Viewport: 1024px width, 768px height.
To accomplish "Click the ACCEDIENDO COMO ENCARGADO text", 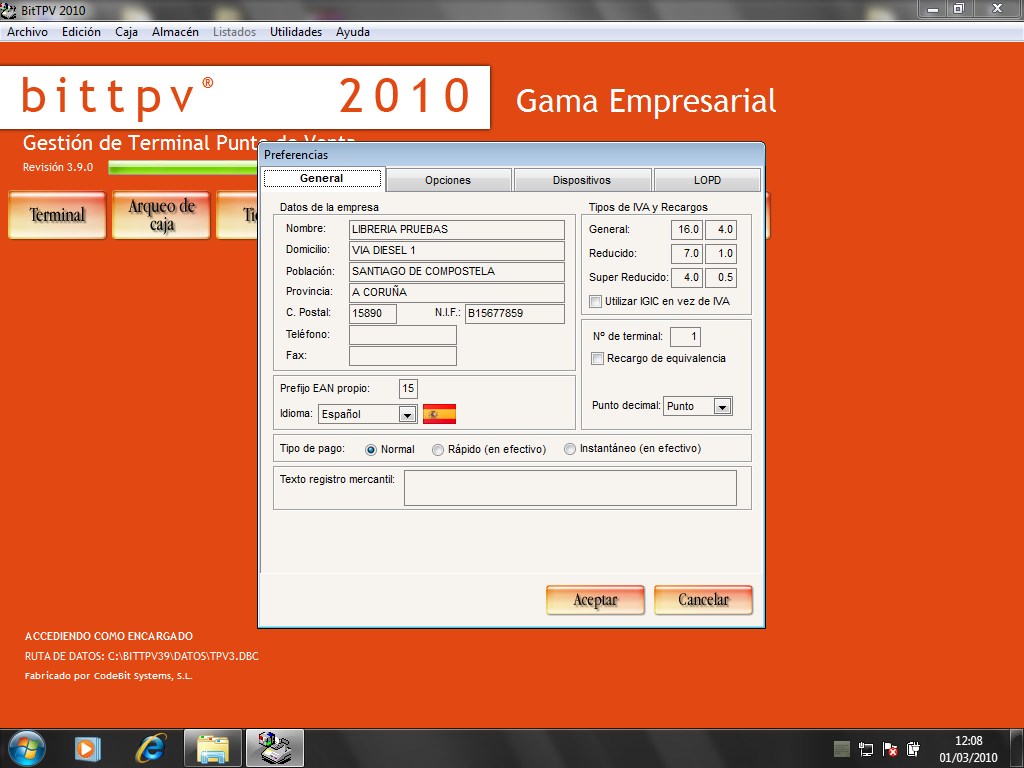I will click(109, 636).
